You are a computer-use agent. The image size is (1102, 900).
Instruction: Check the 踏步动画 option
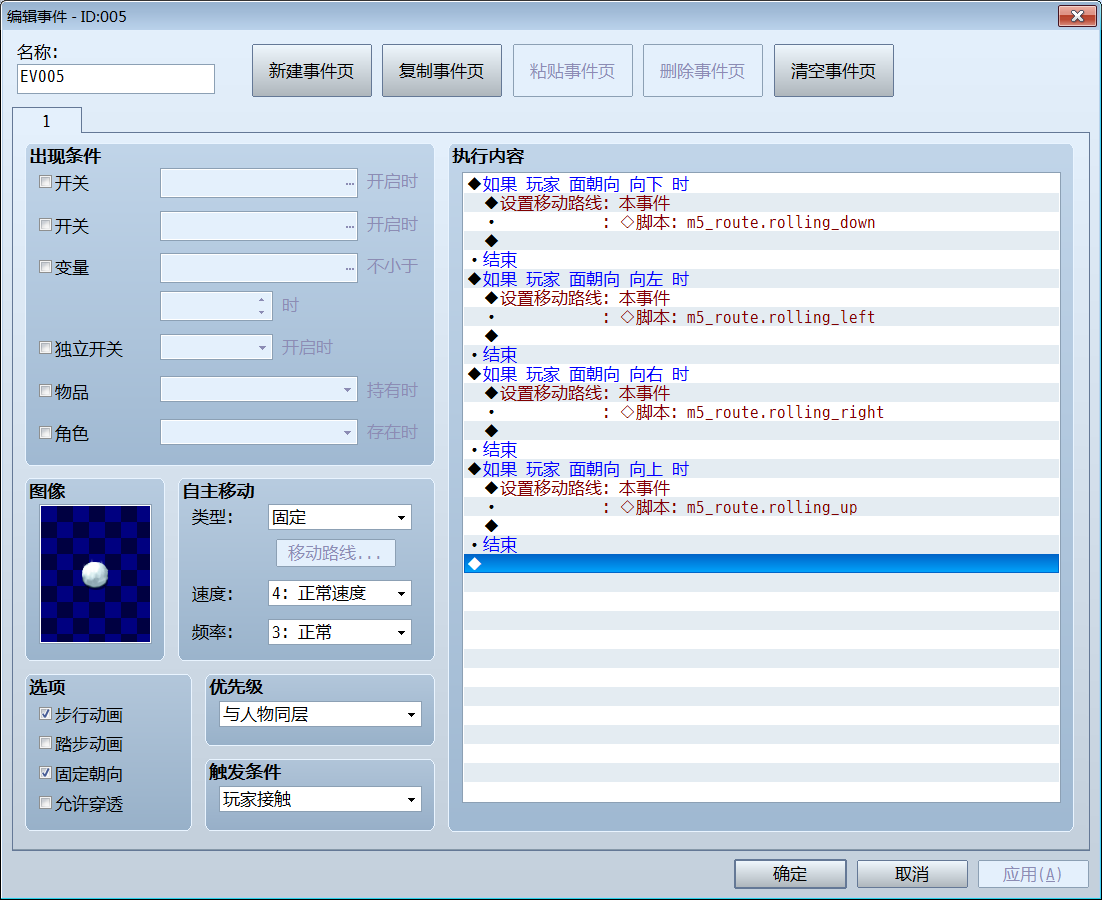46,743
